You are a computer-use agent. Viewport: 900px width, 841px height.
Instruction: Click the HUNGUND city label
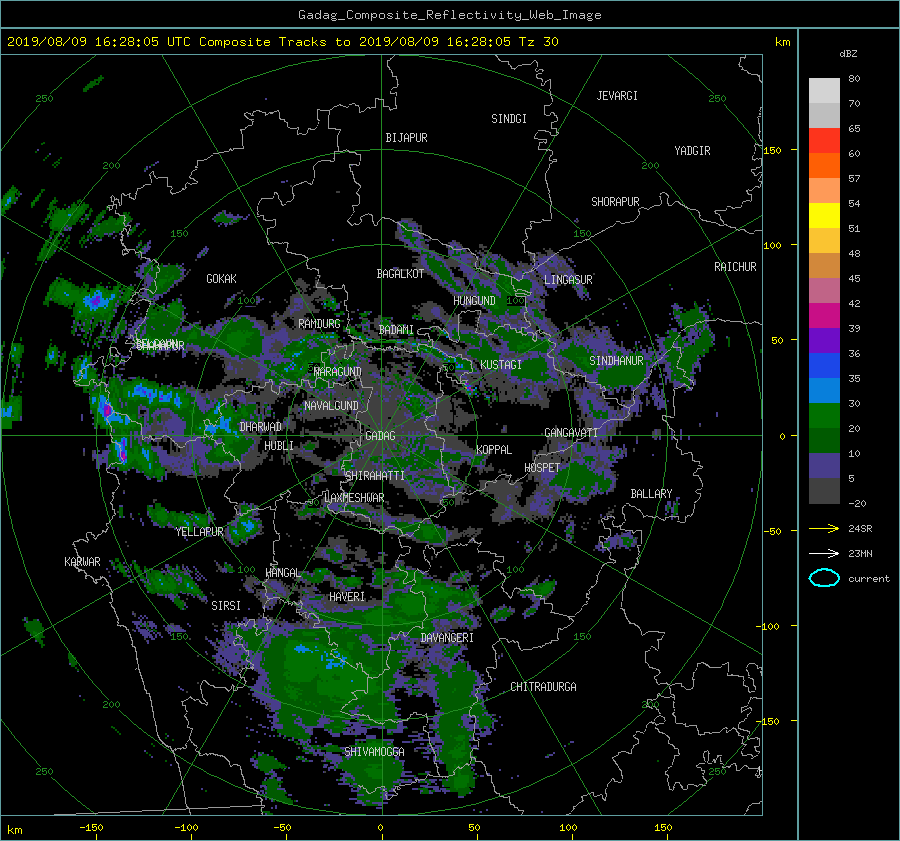(x=474, y=301)
